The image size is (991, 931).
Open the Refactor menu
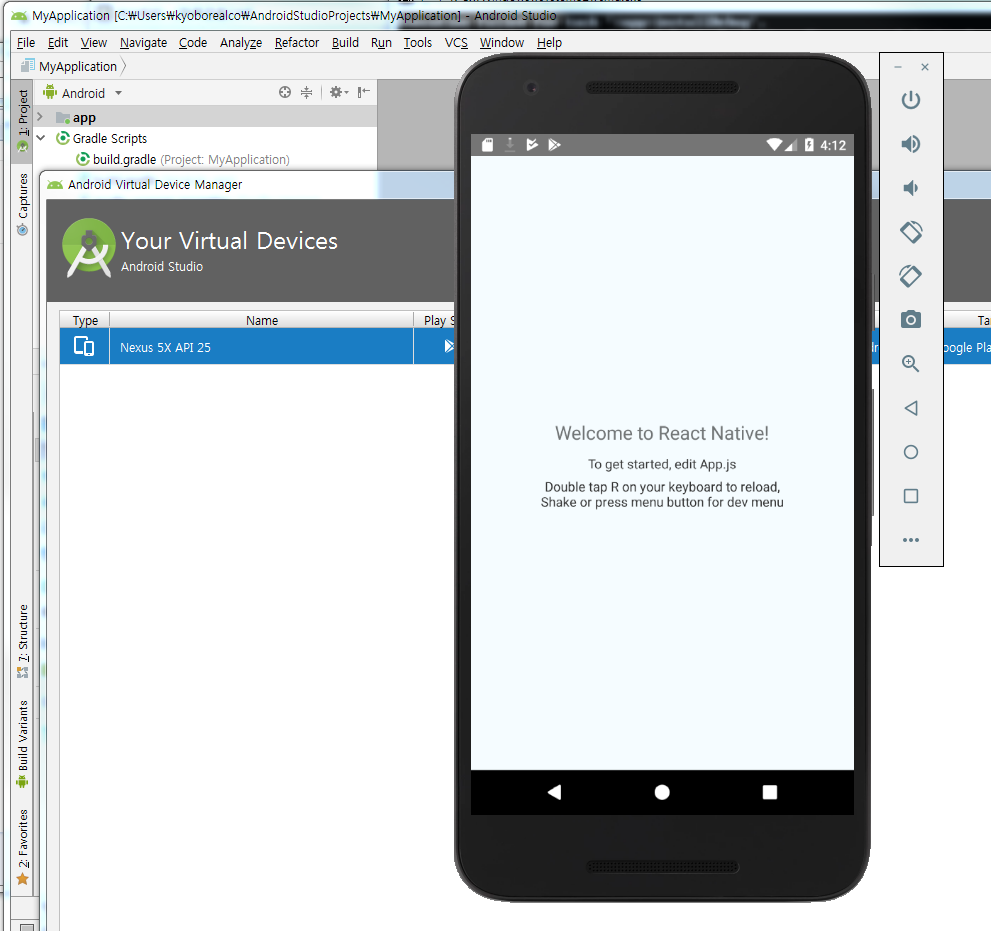296,42
